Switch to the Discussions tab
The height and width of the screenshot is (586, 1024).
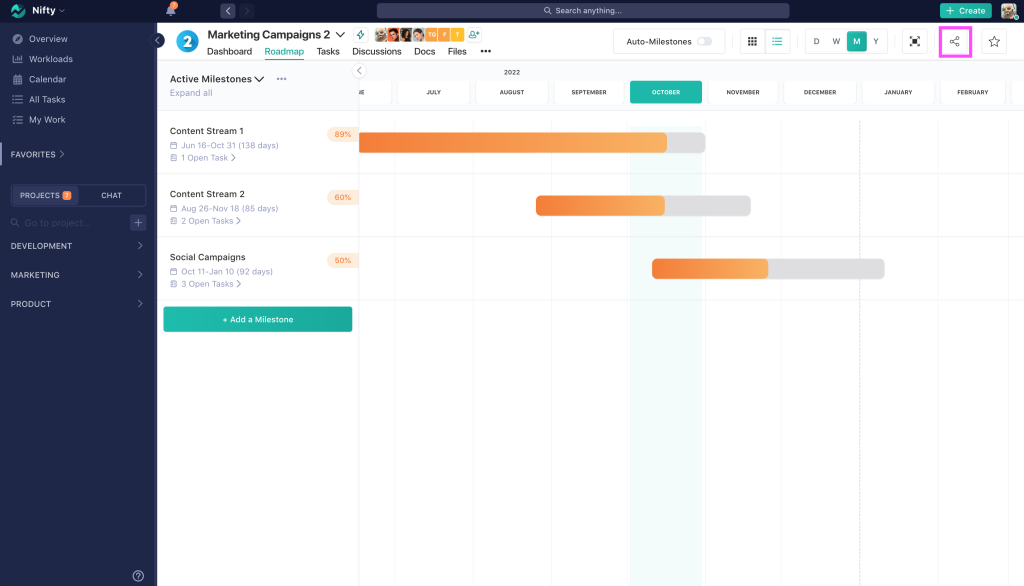pyautogui.click(x=376, y=51)
